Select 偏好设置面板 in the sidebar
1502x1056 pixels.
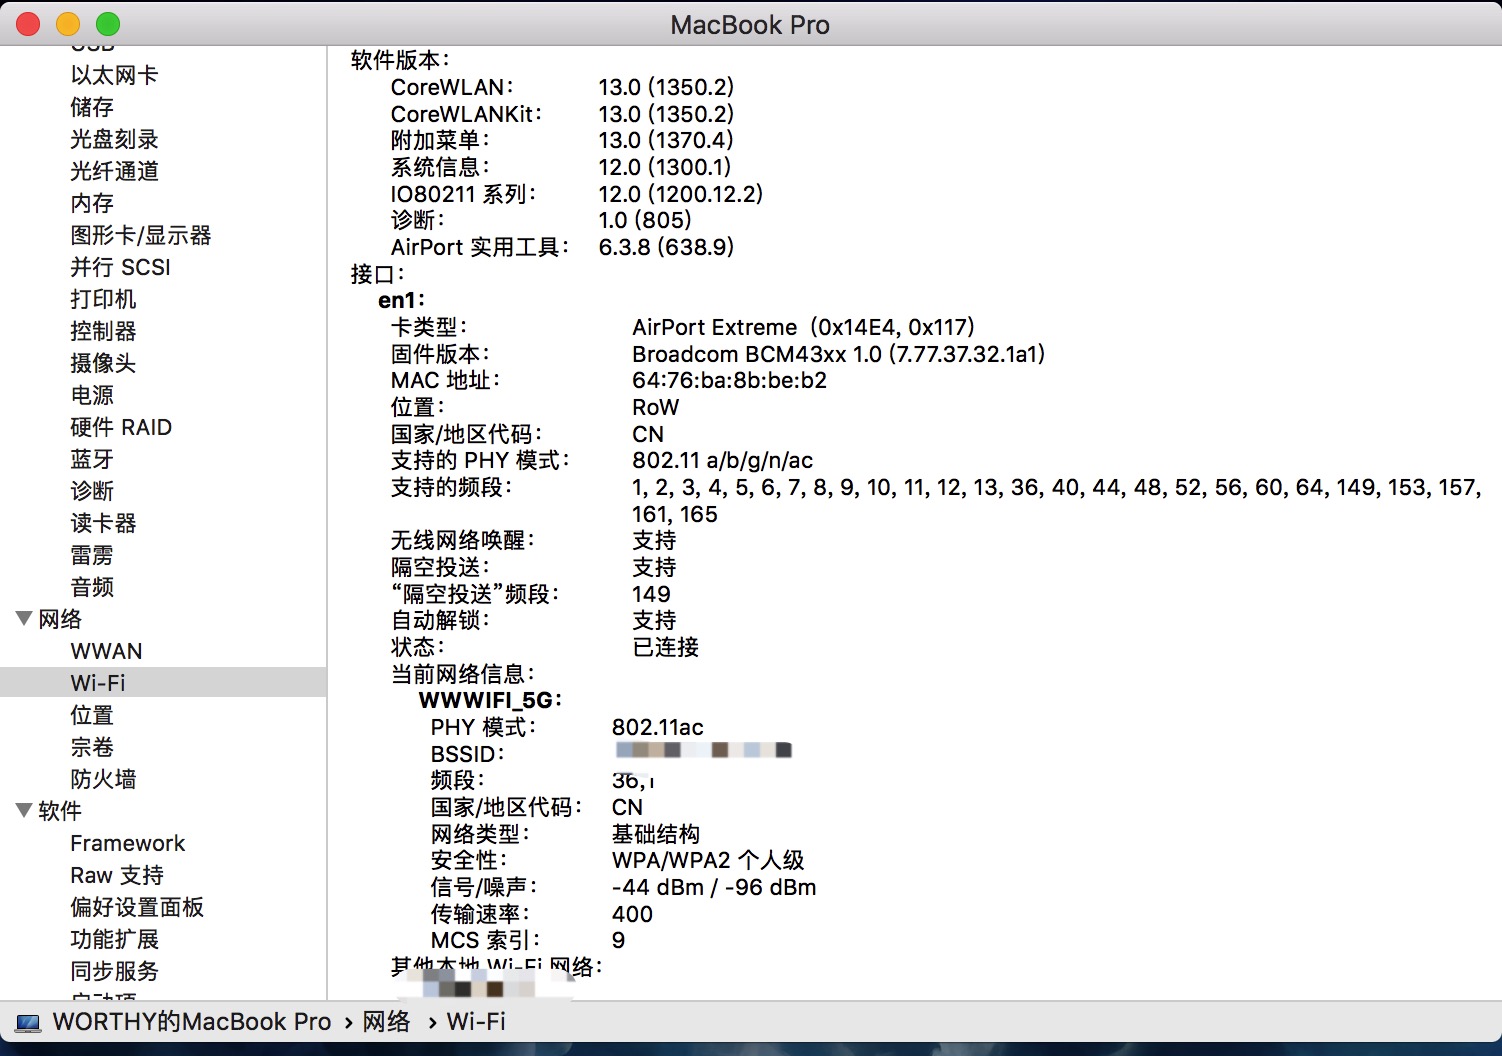click(137, 907)
